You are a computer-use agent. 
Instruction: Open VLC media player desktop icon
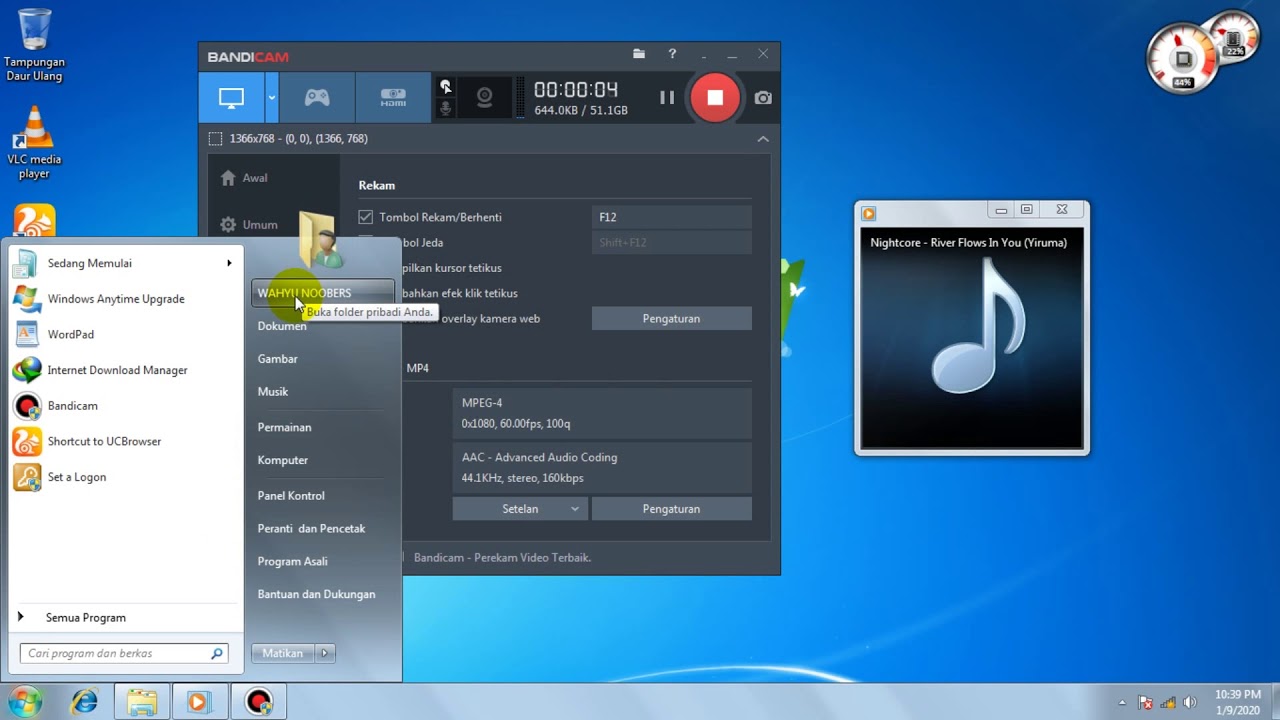point(34,141)
